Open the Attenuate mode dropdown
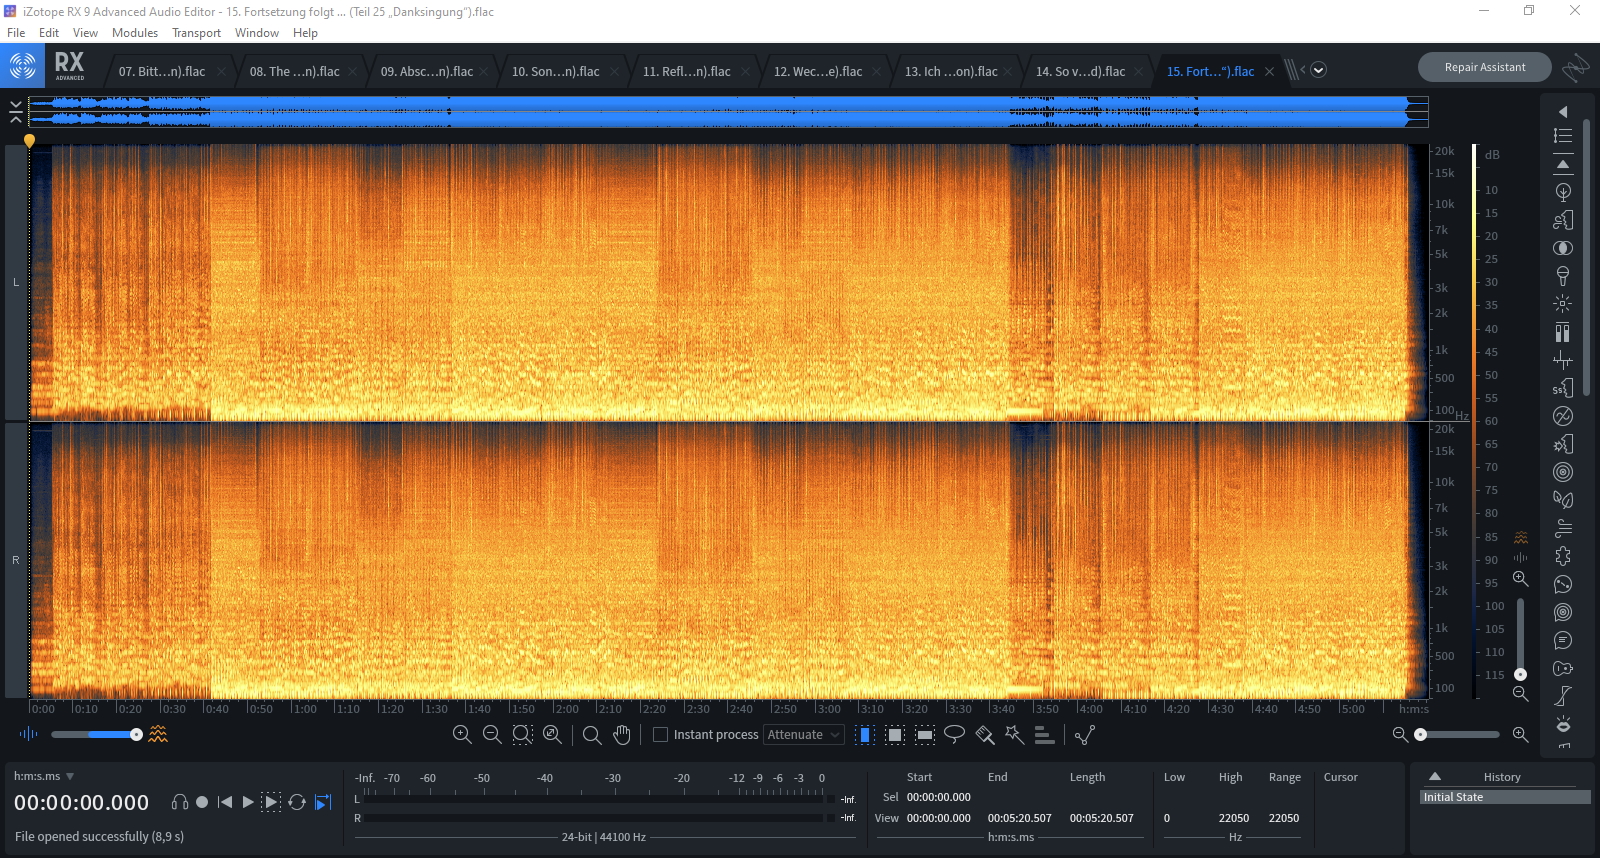Viewport: 1600px width, 858px height. pyautogui.click(x=803, y=735)
